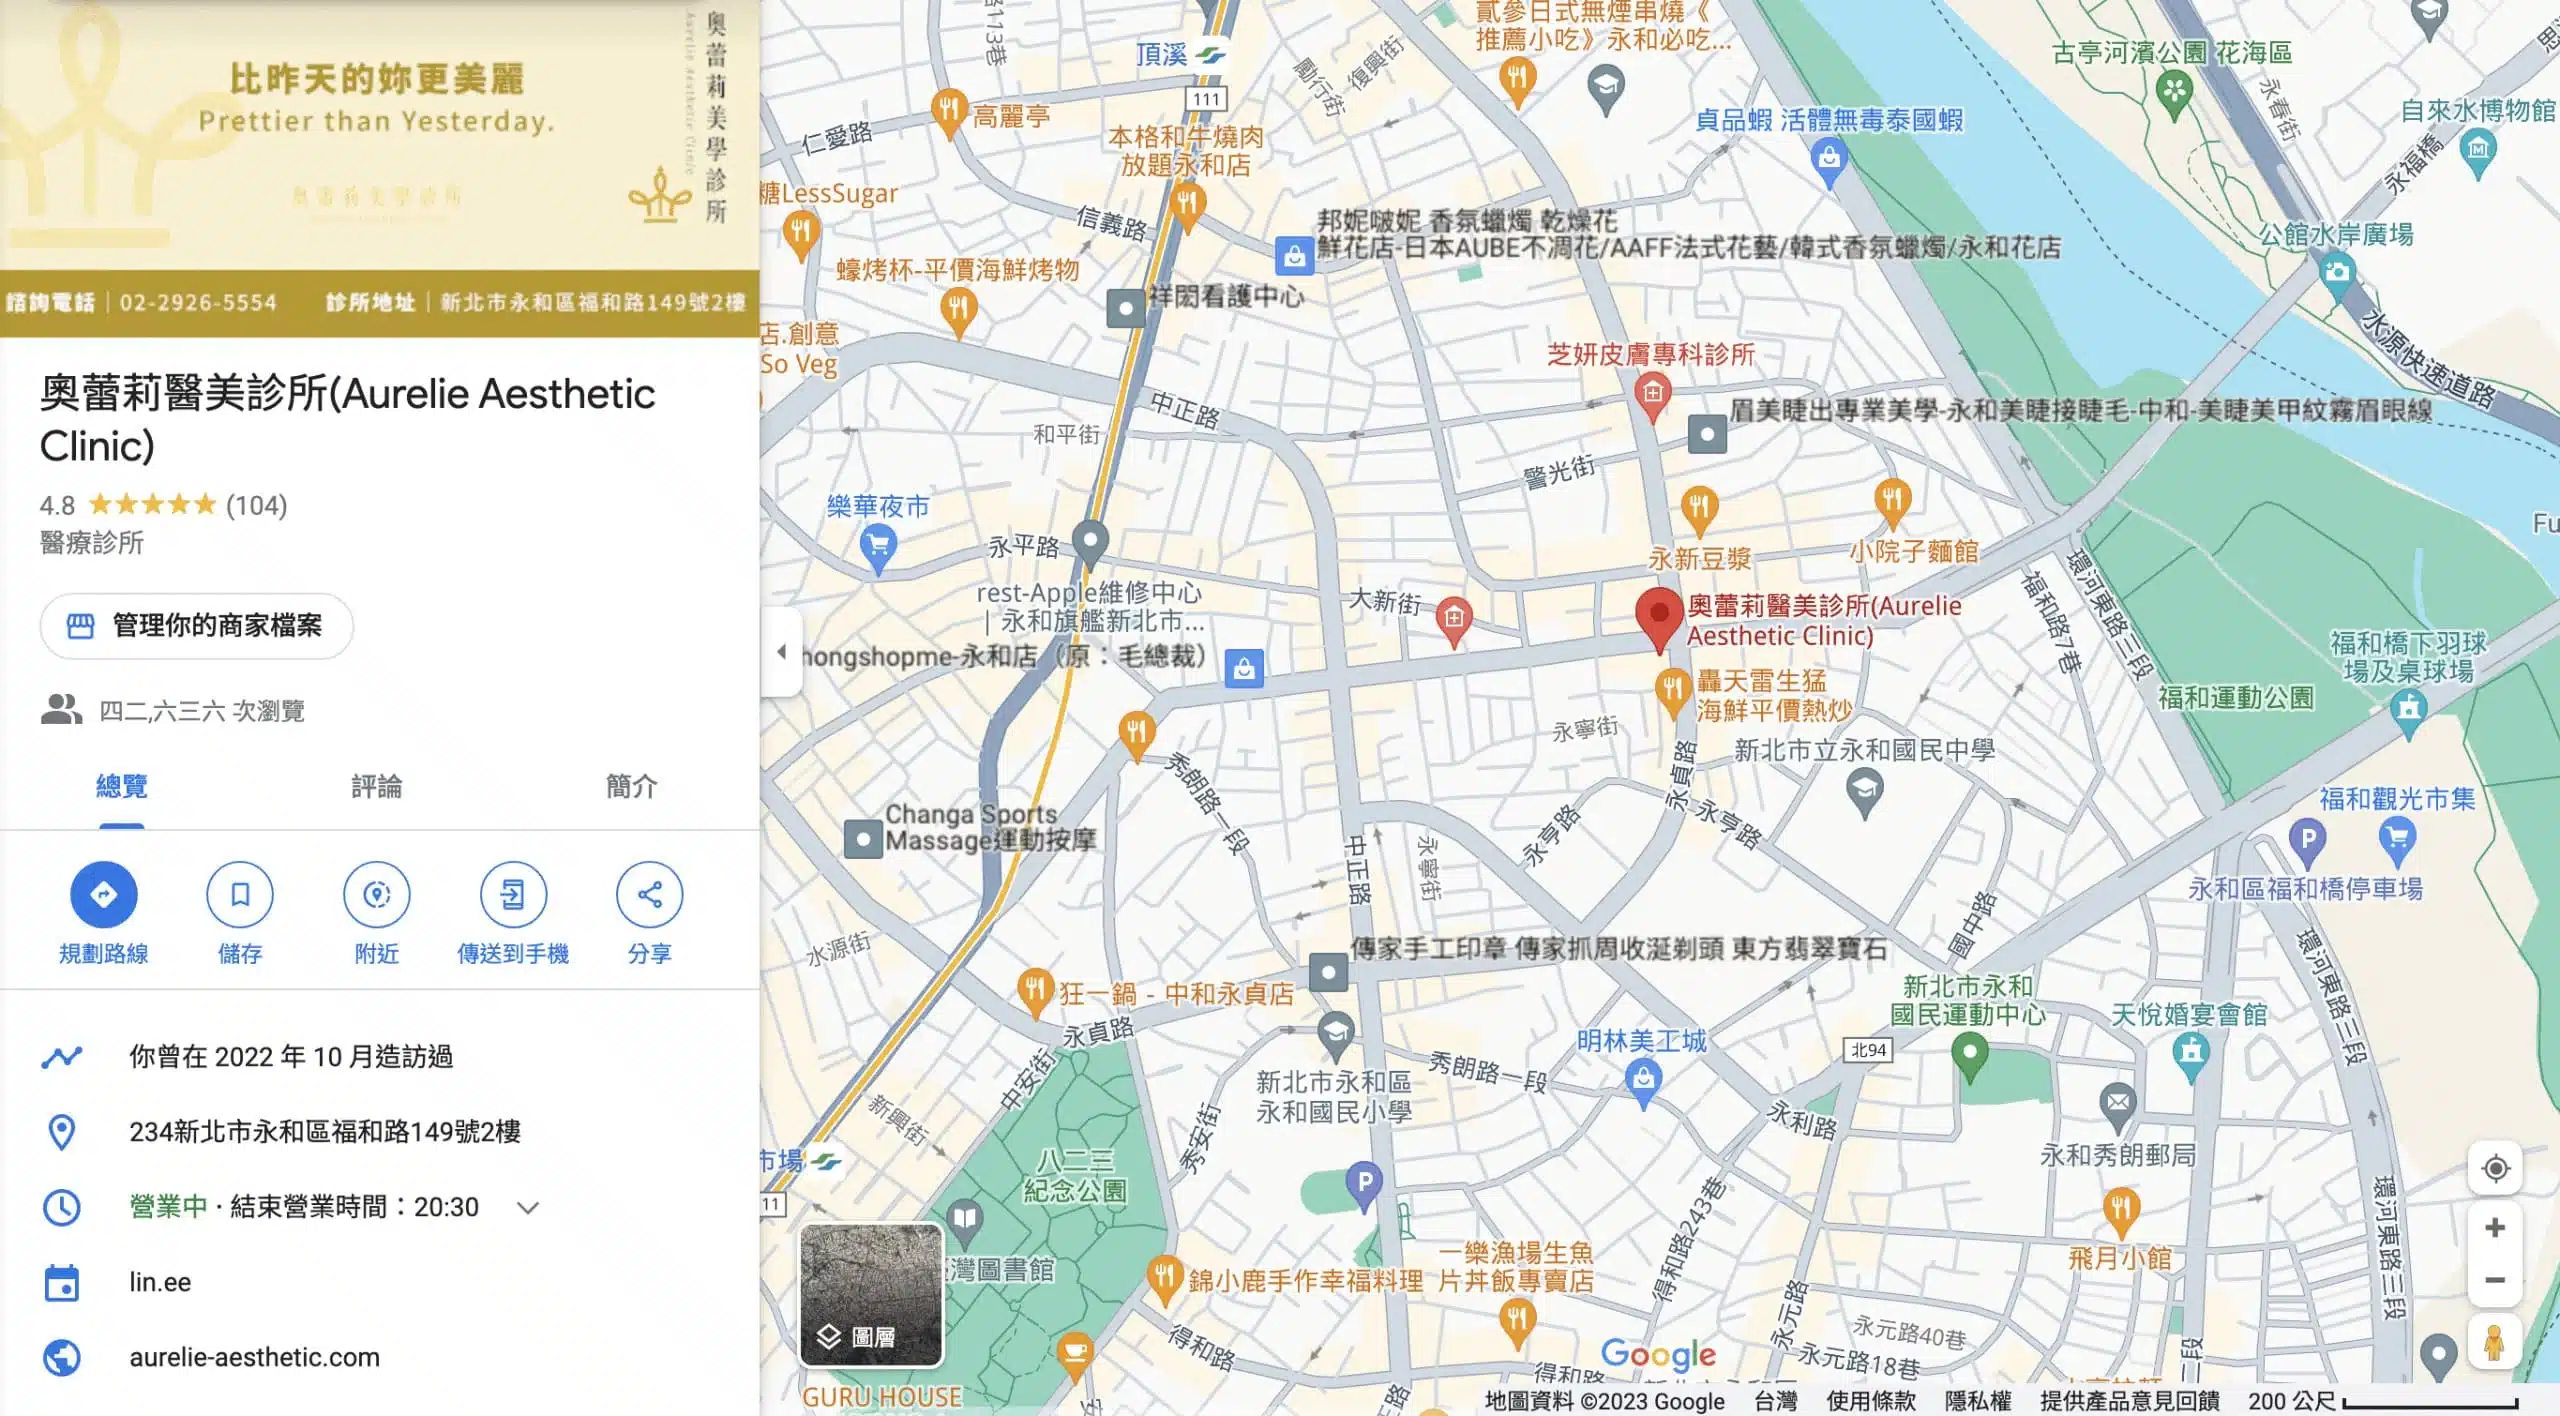This screenshot has width=2560, height=1416.
Task: Zoom out with the minus button
Action: point(2495,1280)
